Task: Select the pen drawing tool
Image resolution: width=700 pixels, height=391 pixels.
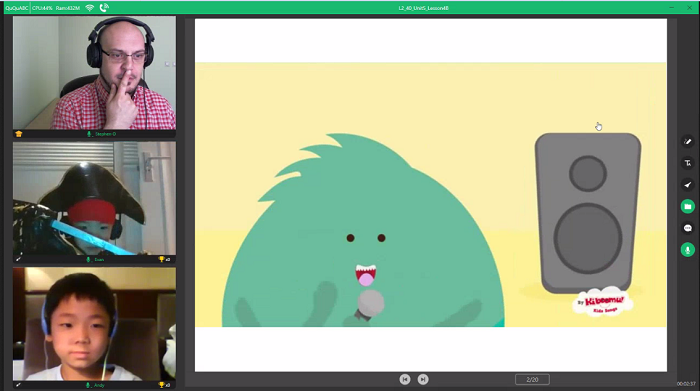Action: pos(688,141)
